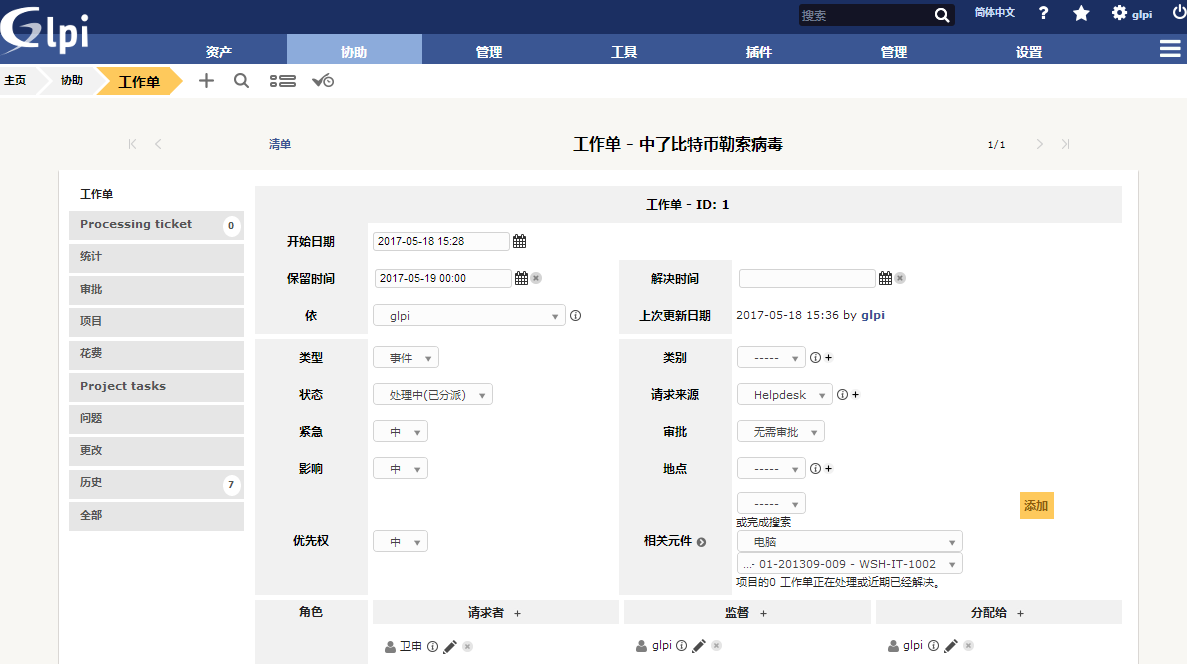Expand the 状态 dropdown
1187x664 pixels.
pyautogui.click(x=433, y=395)
